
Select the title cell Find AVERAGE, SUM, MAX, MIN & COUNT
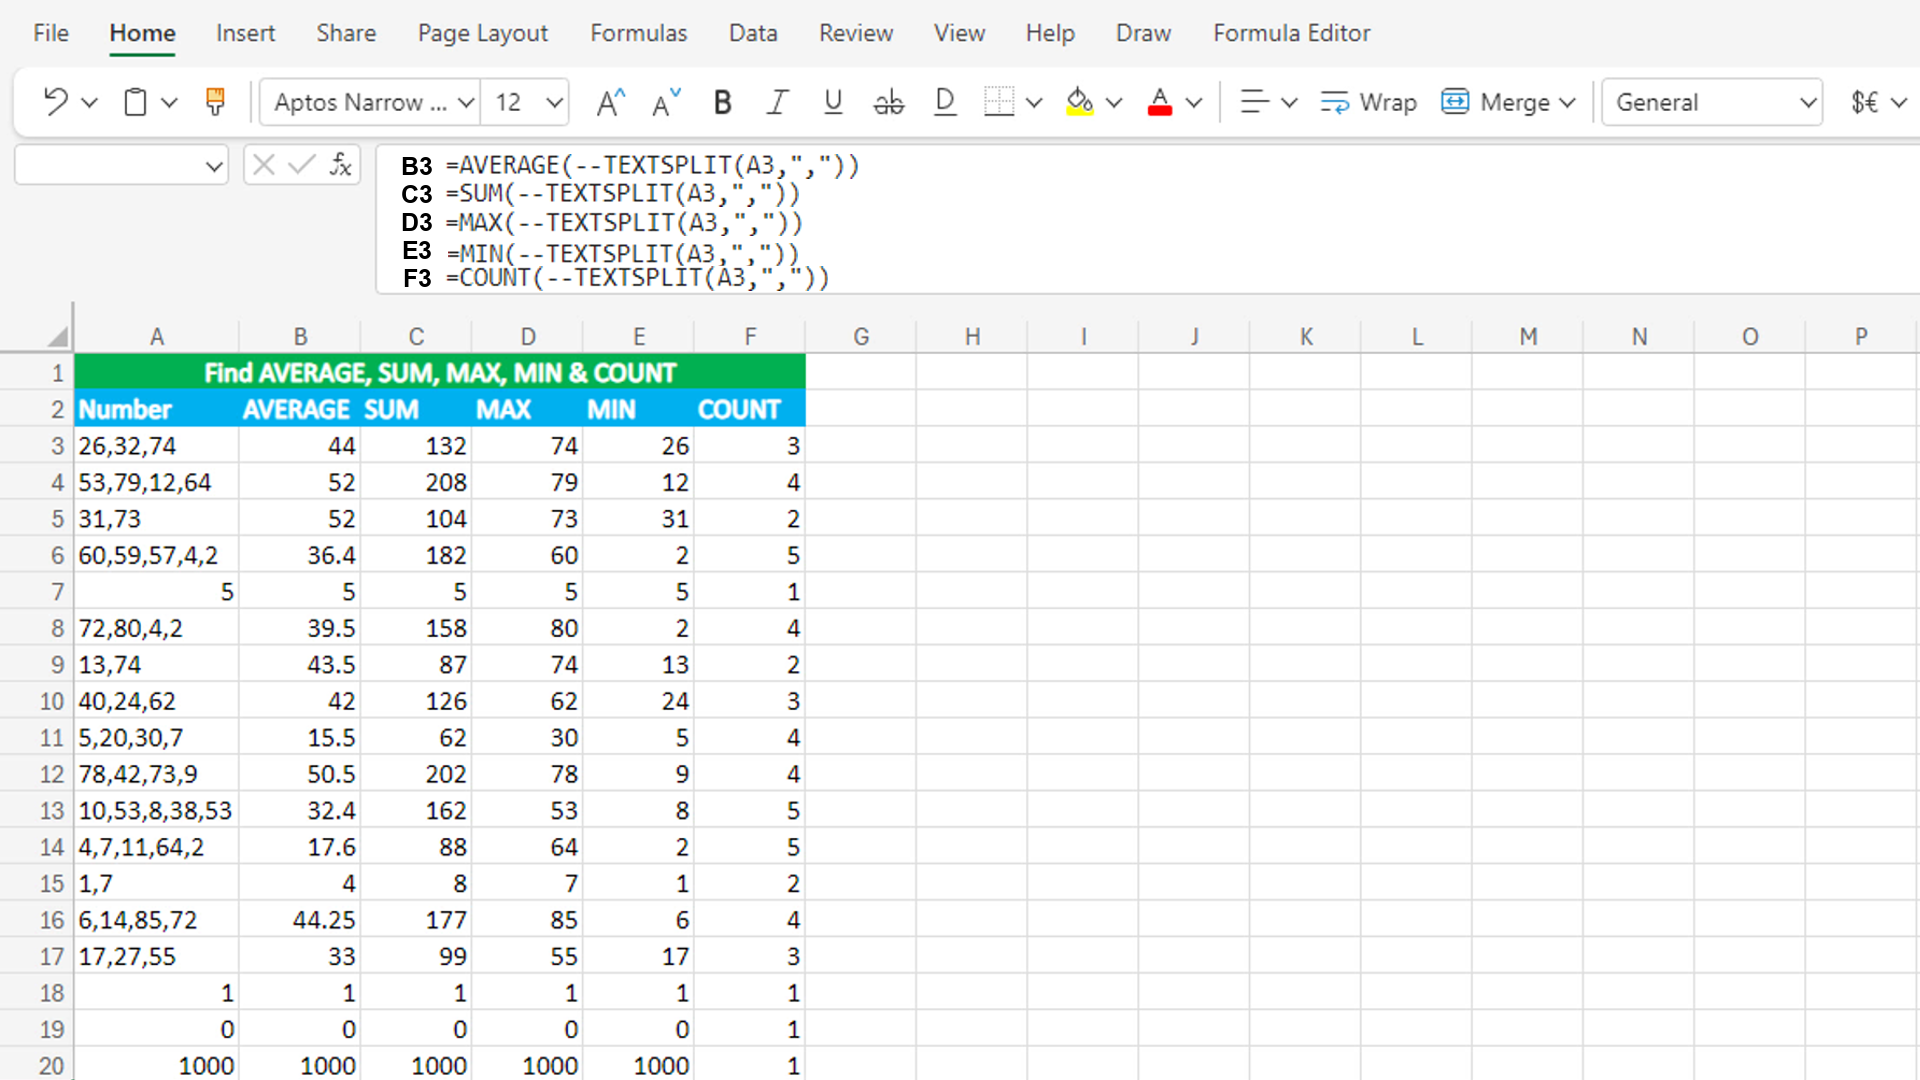coord(440,373)
